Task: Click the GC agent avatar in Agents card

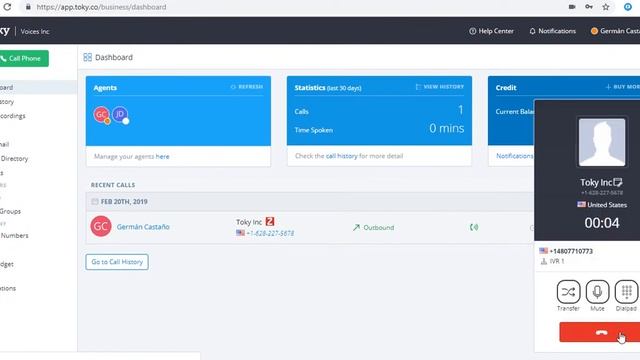Action: click(101, 115)
